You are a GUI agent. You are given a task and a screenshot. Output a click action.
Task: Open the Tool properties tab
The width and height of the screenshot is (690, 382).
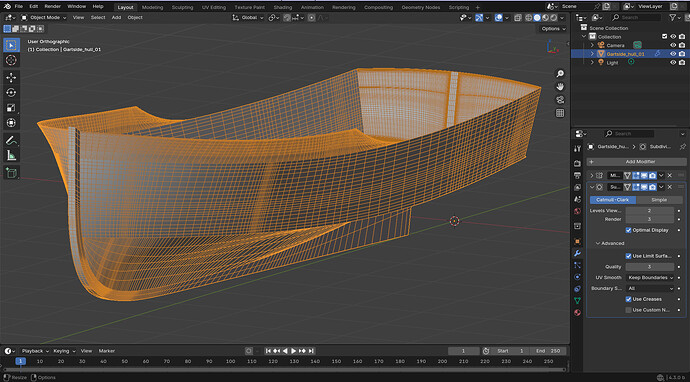578,149
